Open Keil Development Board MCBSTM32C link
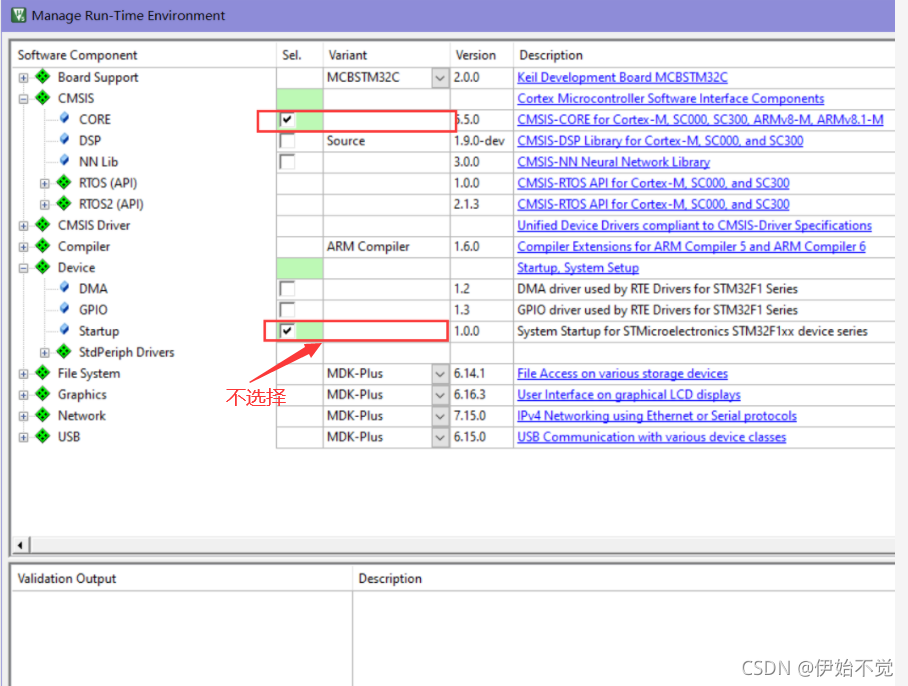This screenshot has width=908, height=686. 622,78
